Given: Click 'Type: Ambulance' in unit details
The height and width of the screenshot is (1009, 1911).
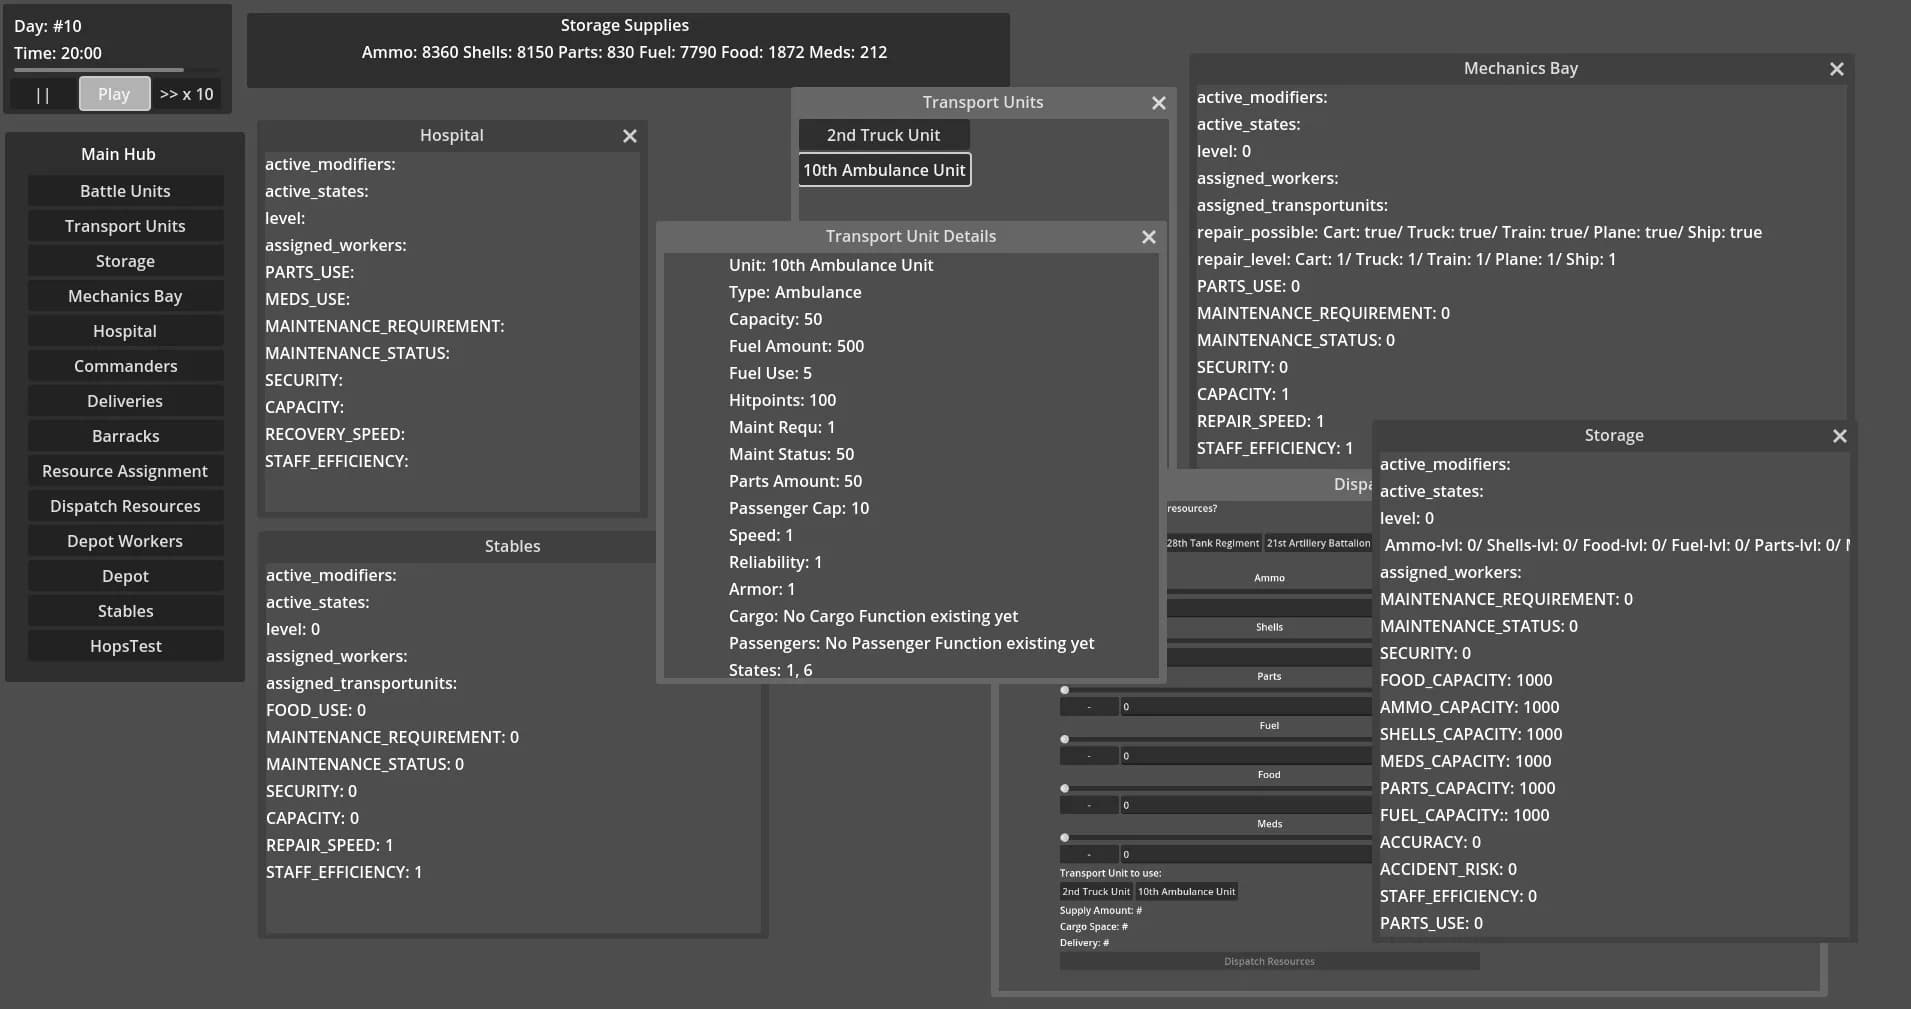Looking at the screenshot, I should [x=795, y=292].
